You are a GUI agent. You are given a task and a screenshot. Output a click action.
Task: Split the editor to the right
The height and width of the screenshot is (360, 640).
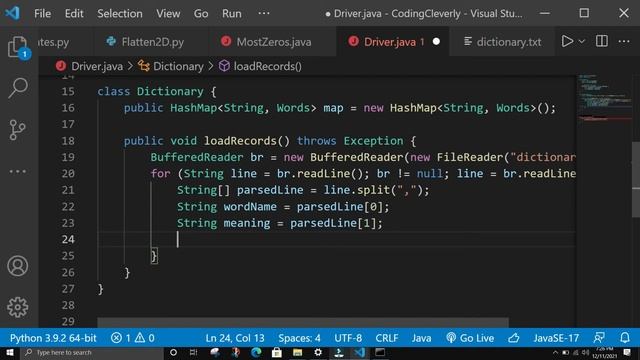pos(602,41)
